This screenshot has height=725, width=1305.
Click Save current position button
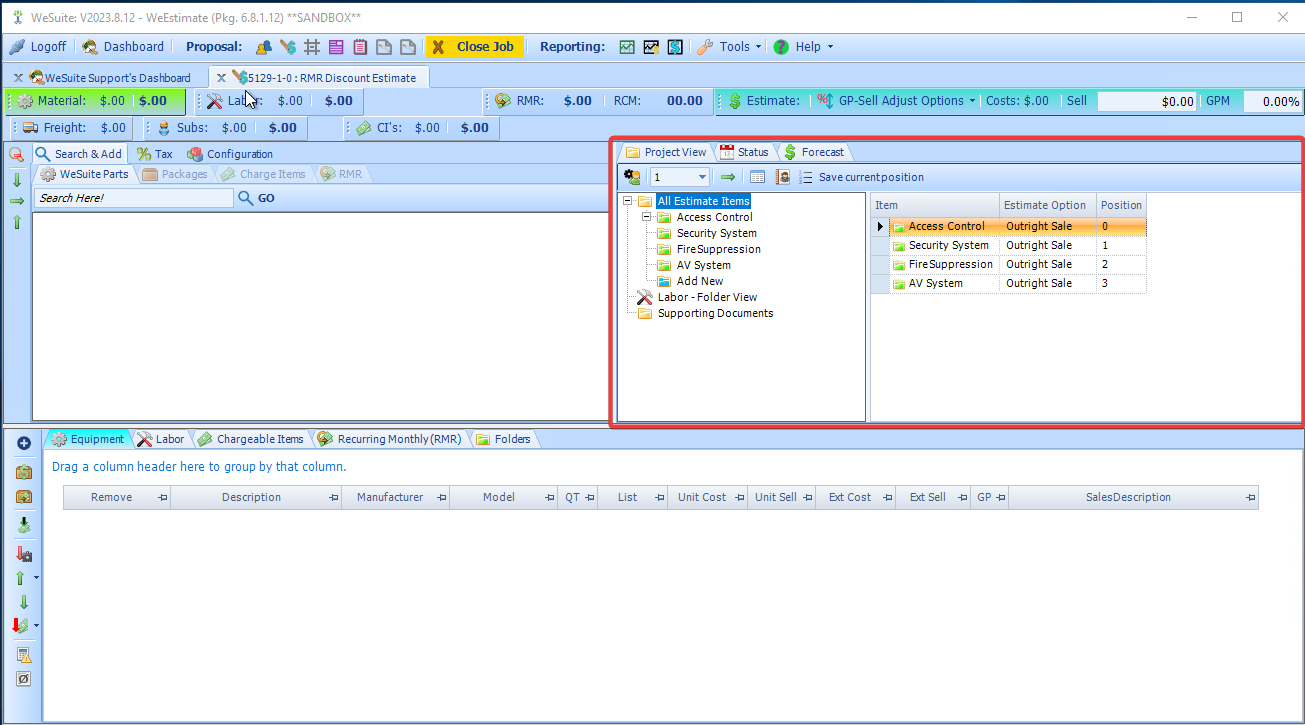point(862,177)
